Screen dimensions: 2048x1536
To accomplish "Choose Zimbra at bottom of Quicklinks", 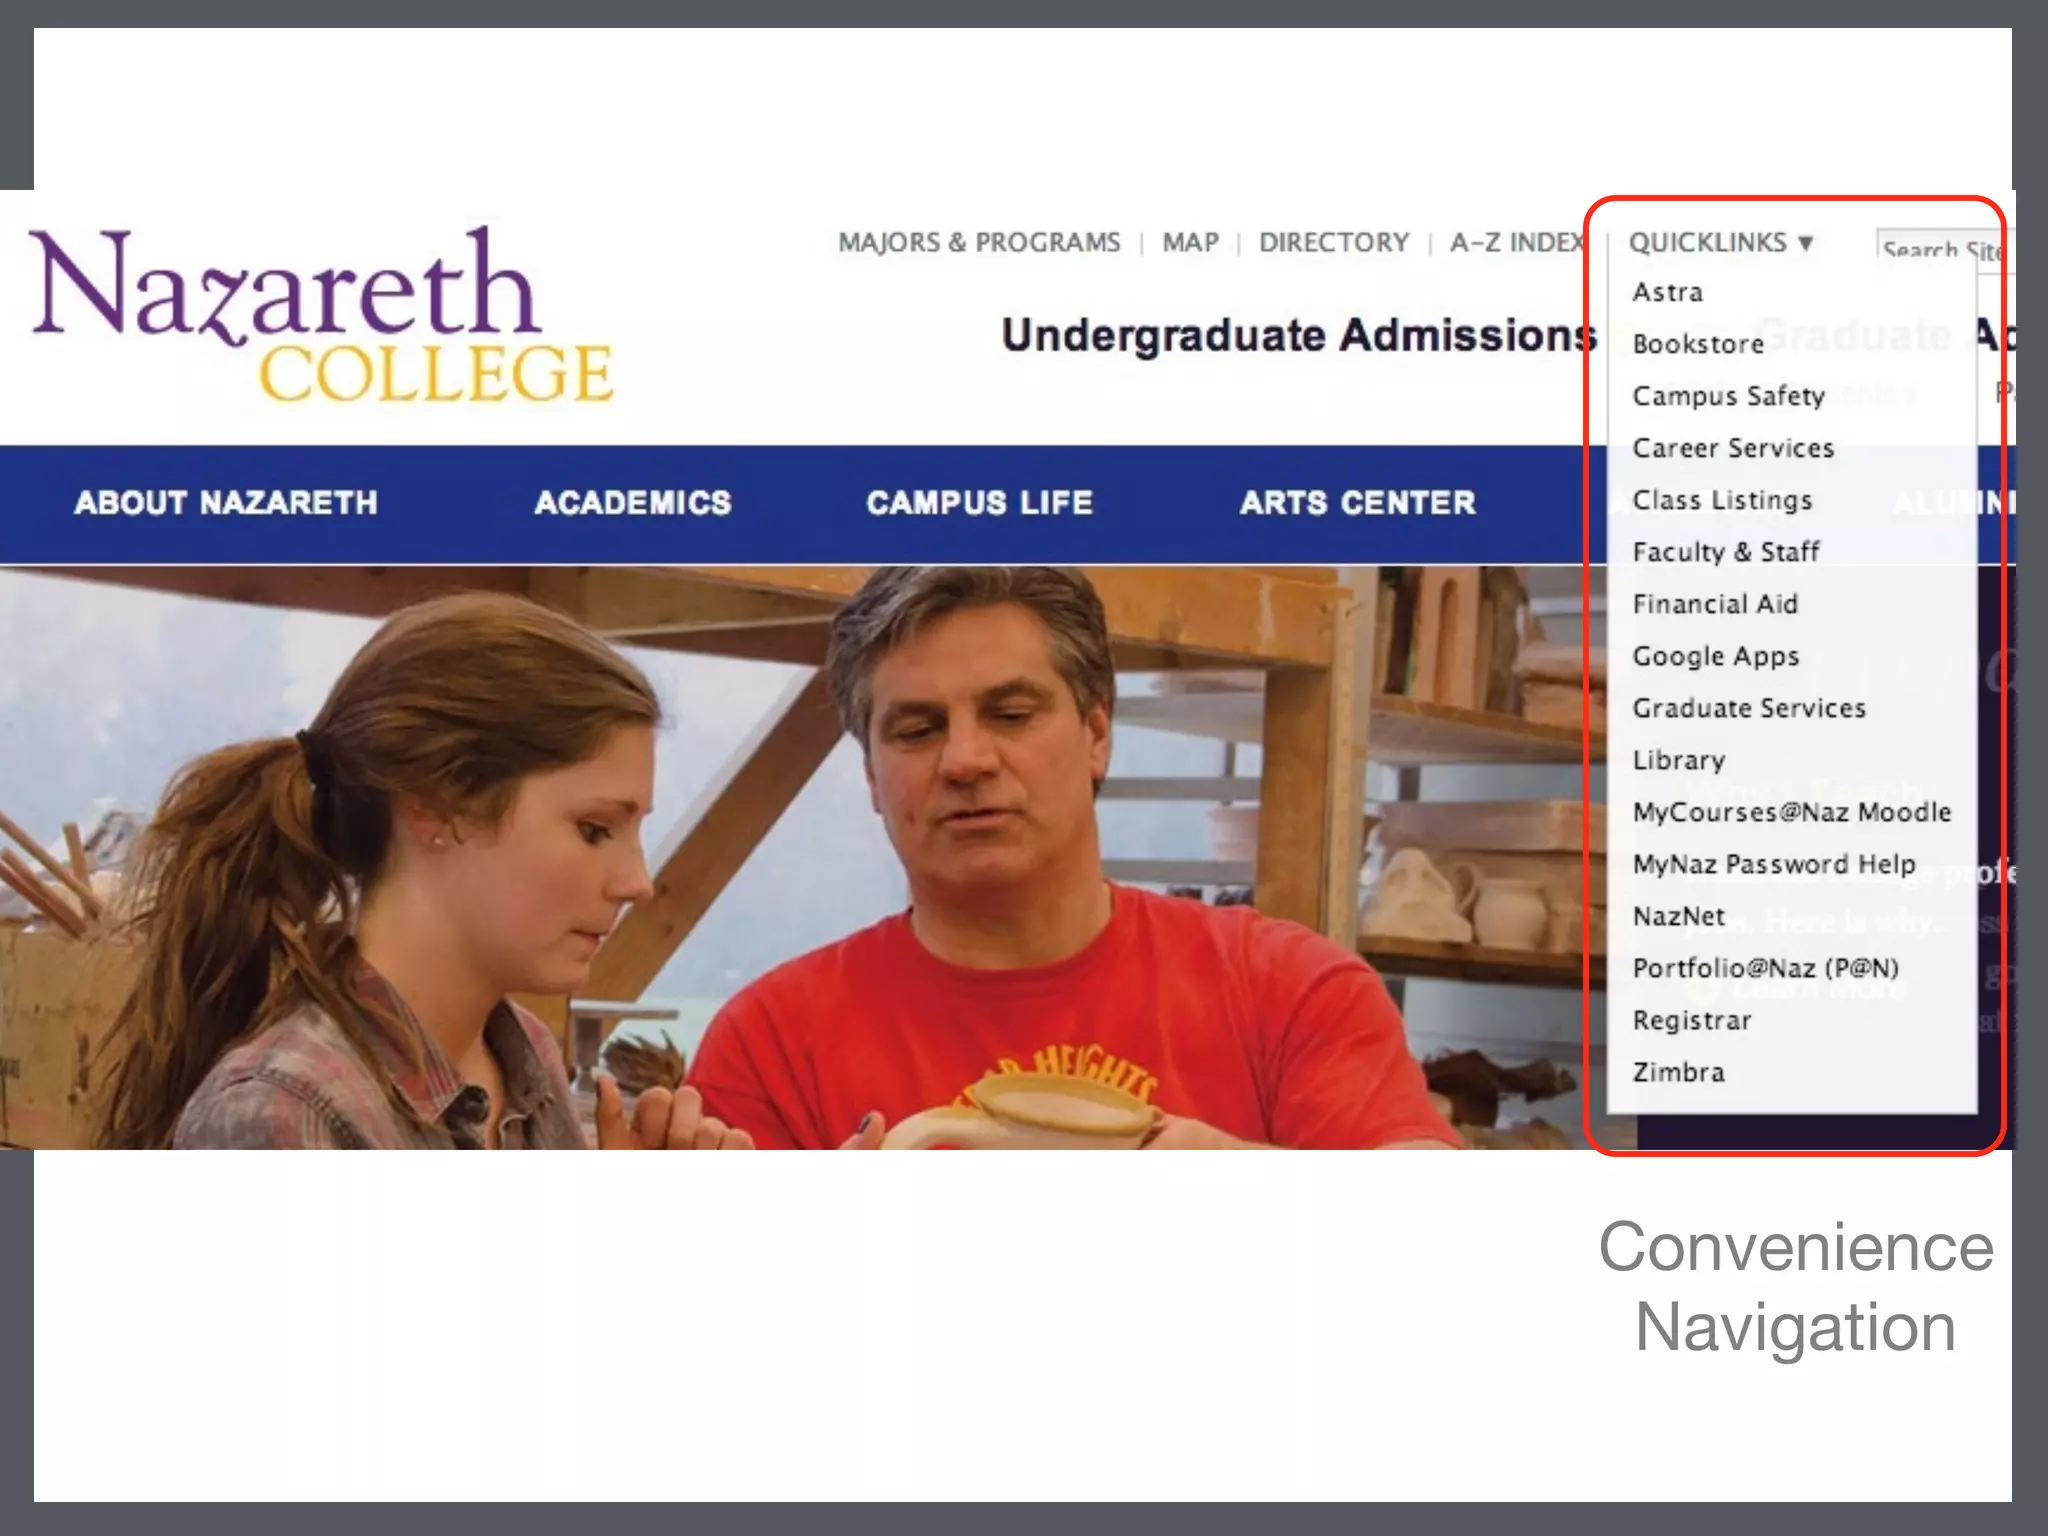I will pos(1678,1072).
